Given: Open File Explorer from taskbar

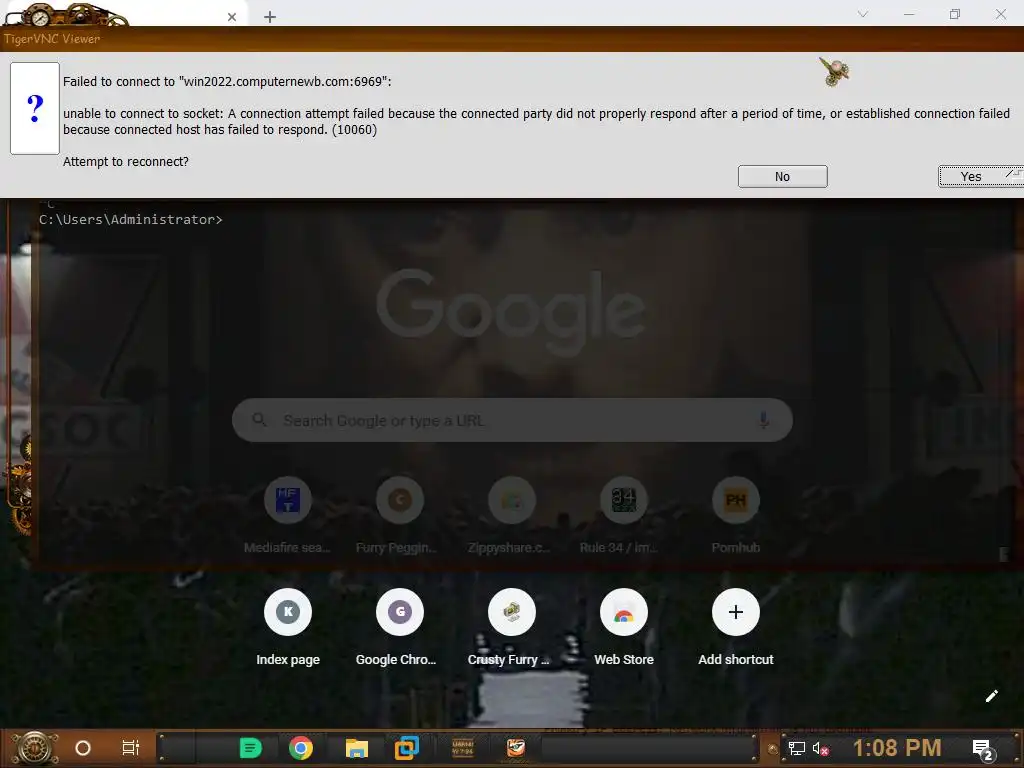Looking at the screenshot, I should point(357,748).
